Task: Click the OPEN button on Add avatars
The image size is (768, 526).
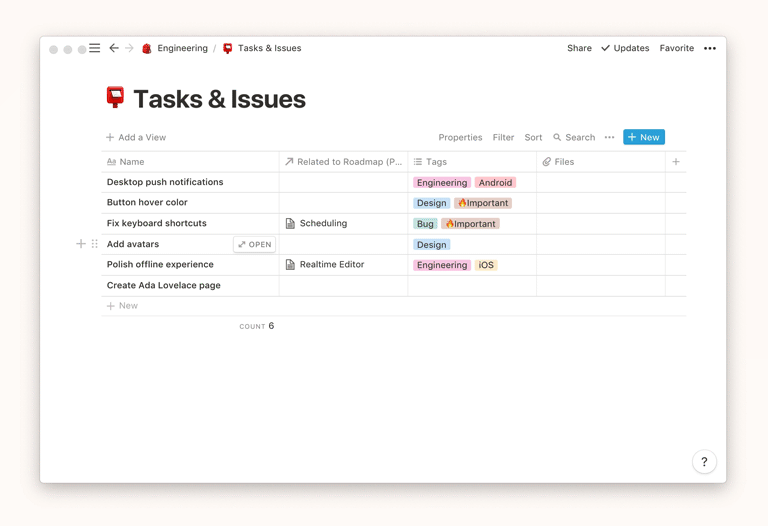Action: (x=255, y=244)
